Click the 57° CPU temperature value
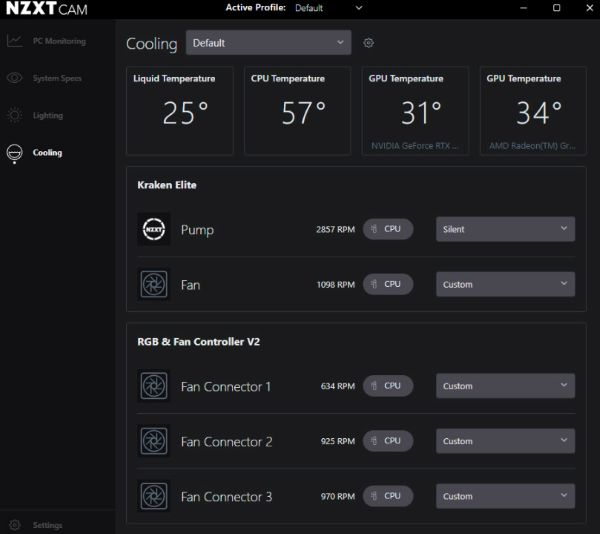Screen dimensions: 600x534 tap(303, 113)
